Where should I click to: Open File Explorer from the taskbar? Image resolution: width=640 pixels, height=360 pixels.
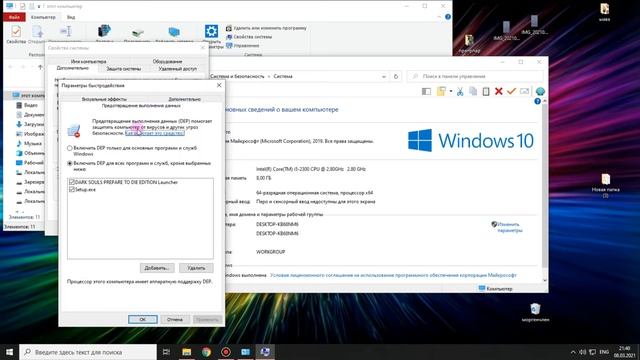187,352
